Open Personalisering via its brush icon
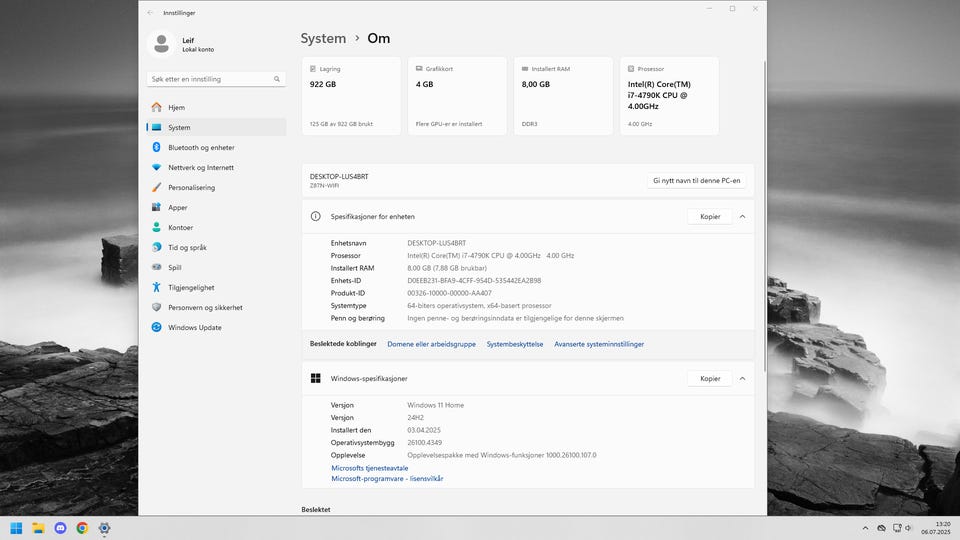This screenshot has width=960, height=540. pyautogui.click(x=156, y=187)
